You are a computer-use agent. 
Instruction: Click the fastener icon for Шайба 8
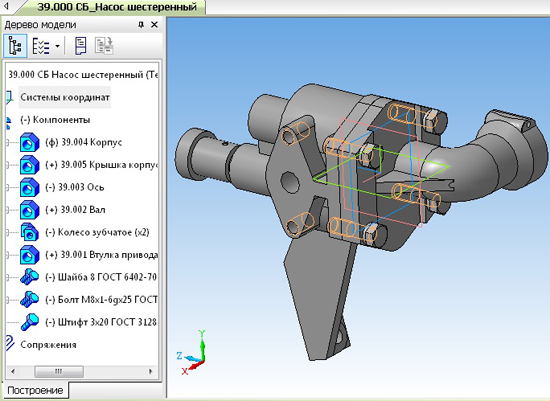pyautogui.click(x=29, y=277)
